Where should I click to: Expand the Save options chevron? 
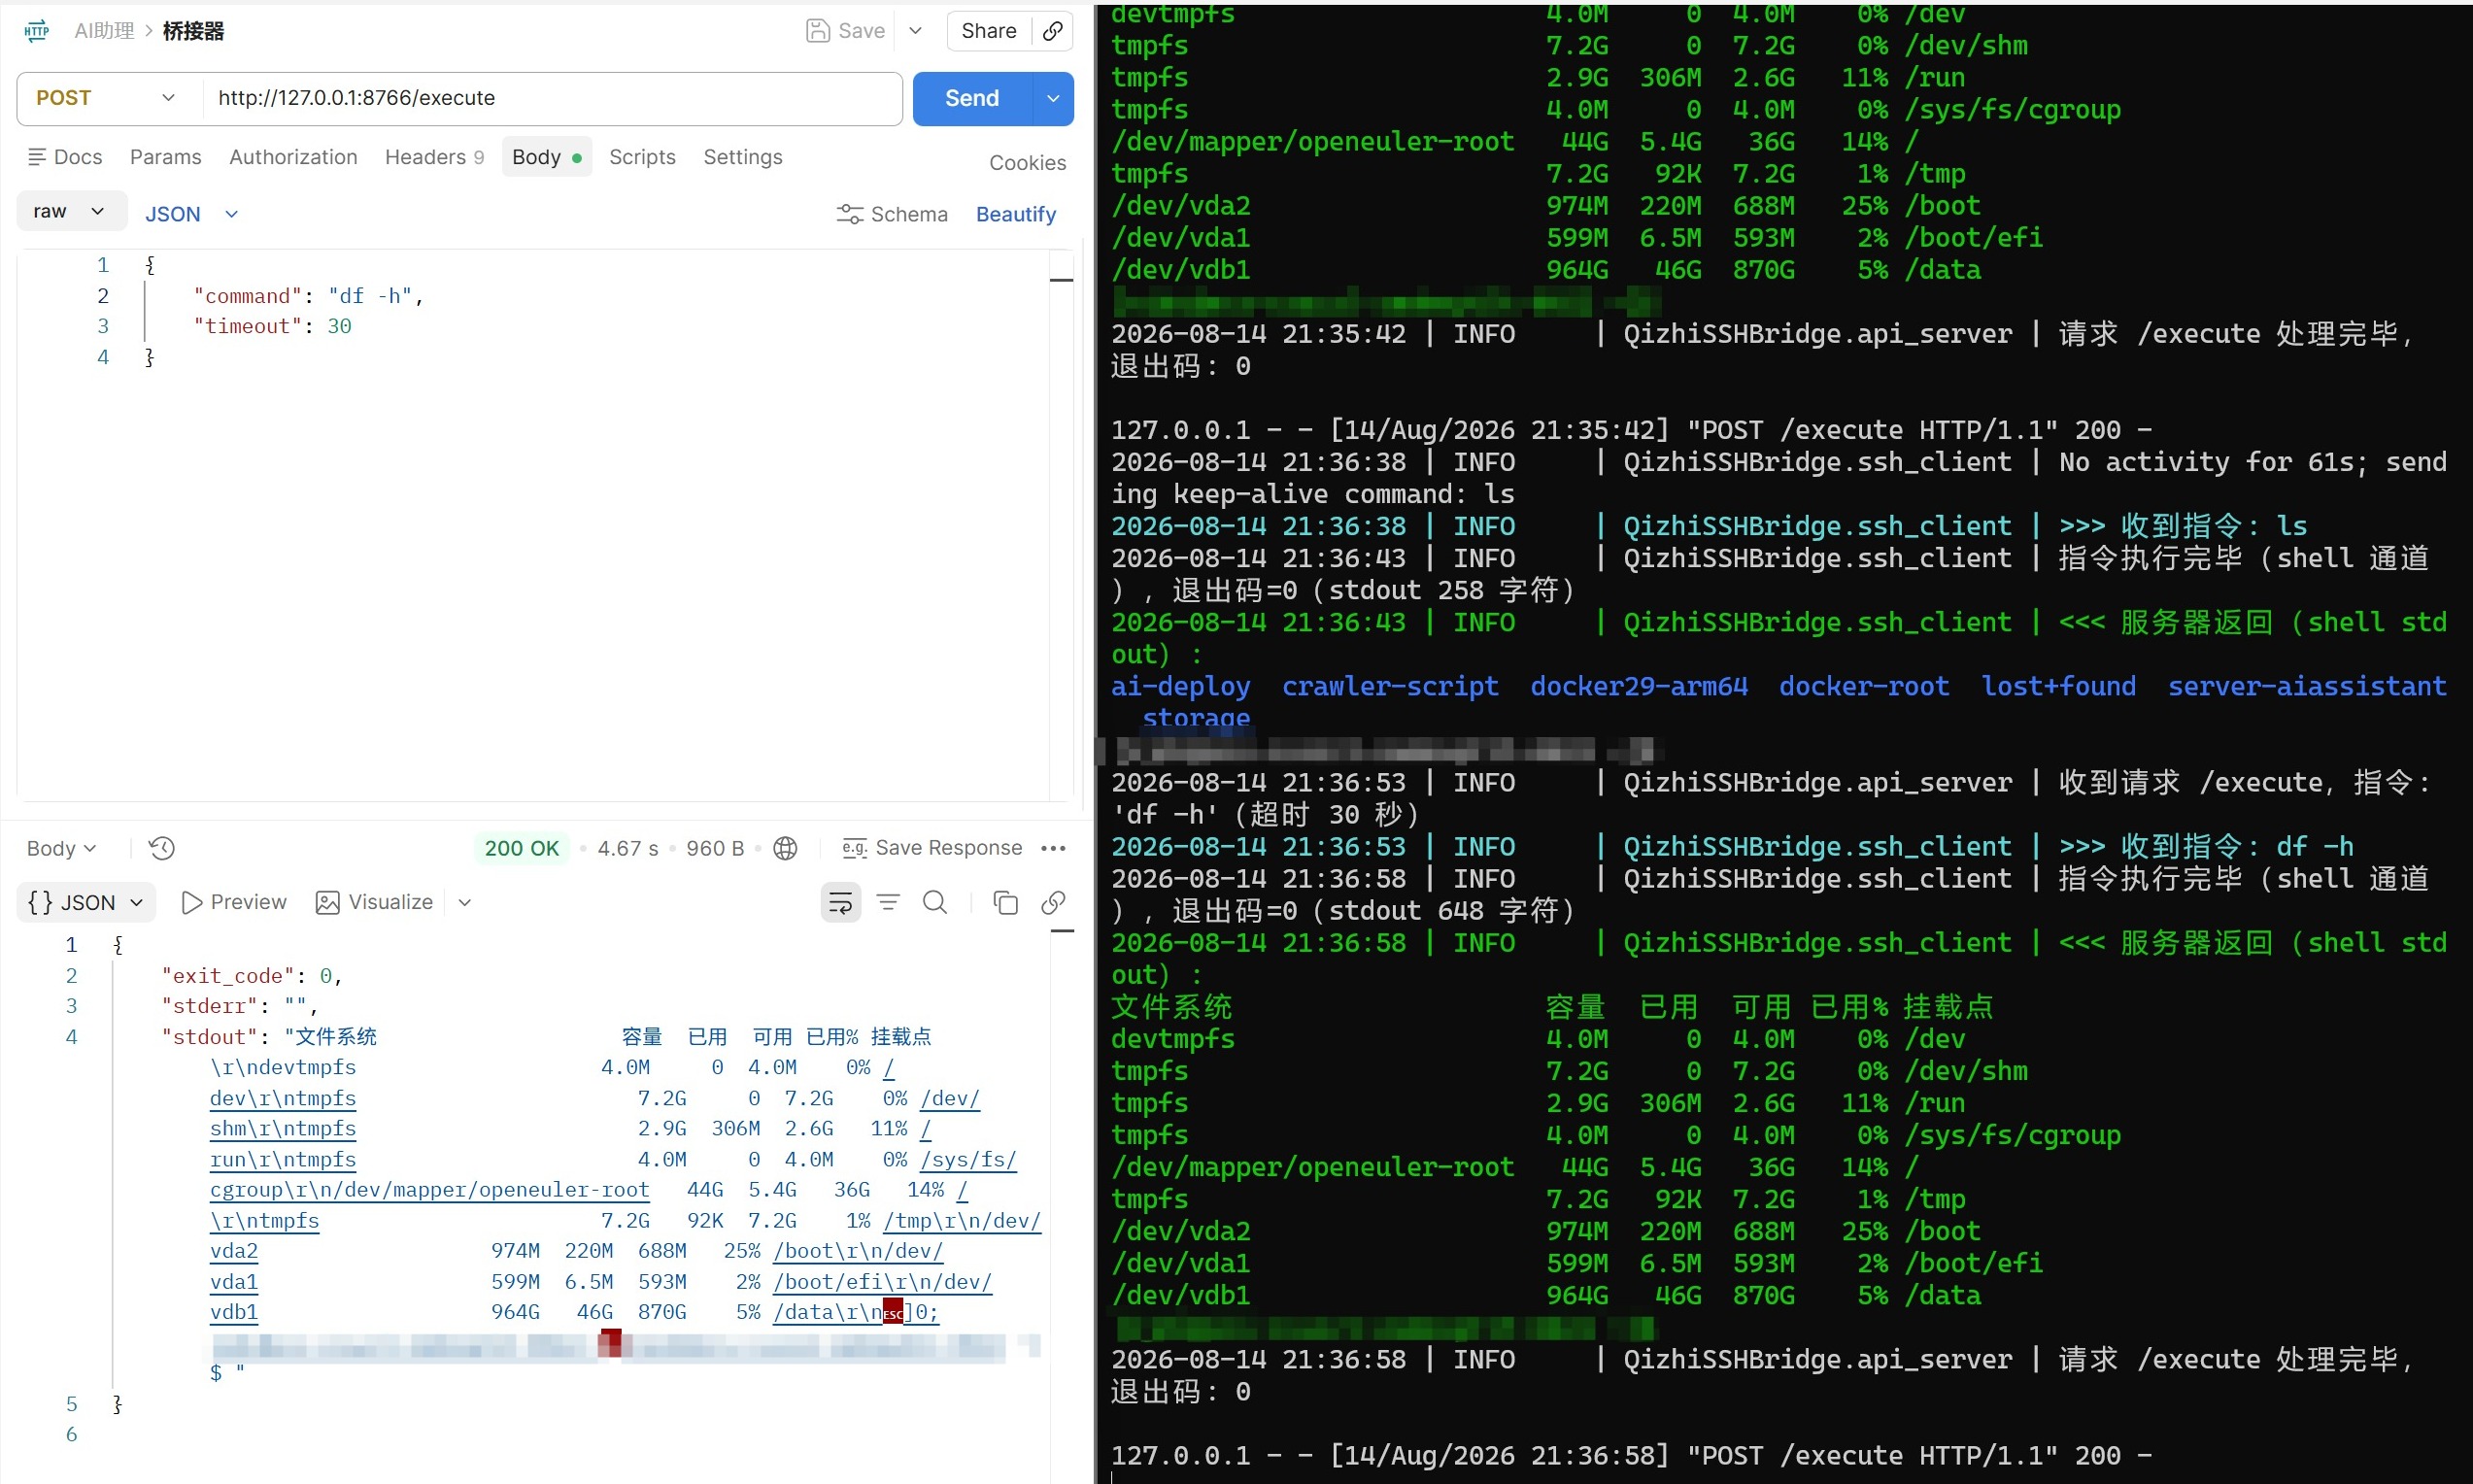[x=915, y=31]
